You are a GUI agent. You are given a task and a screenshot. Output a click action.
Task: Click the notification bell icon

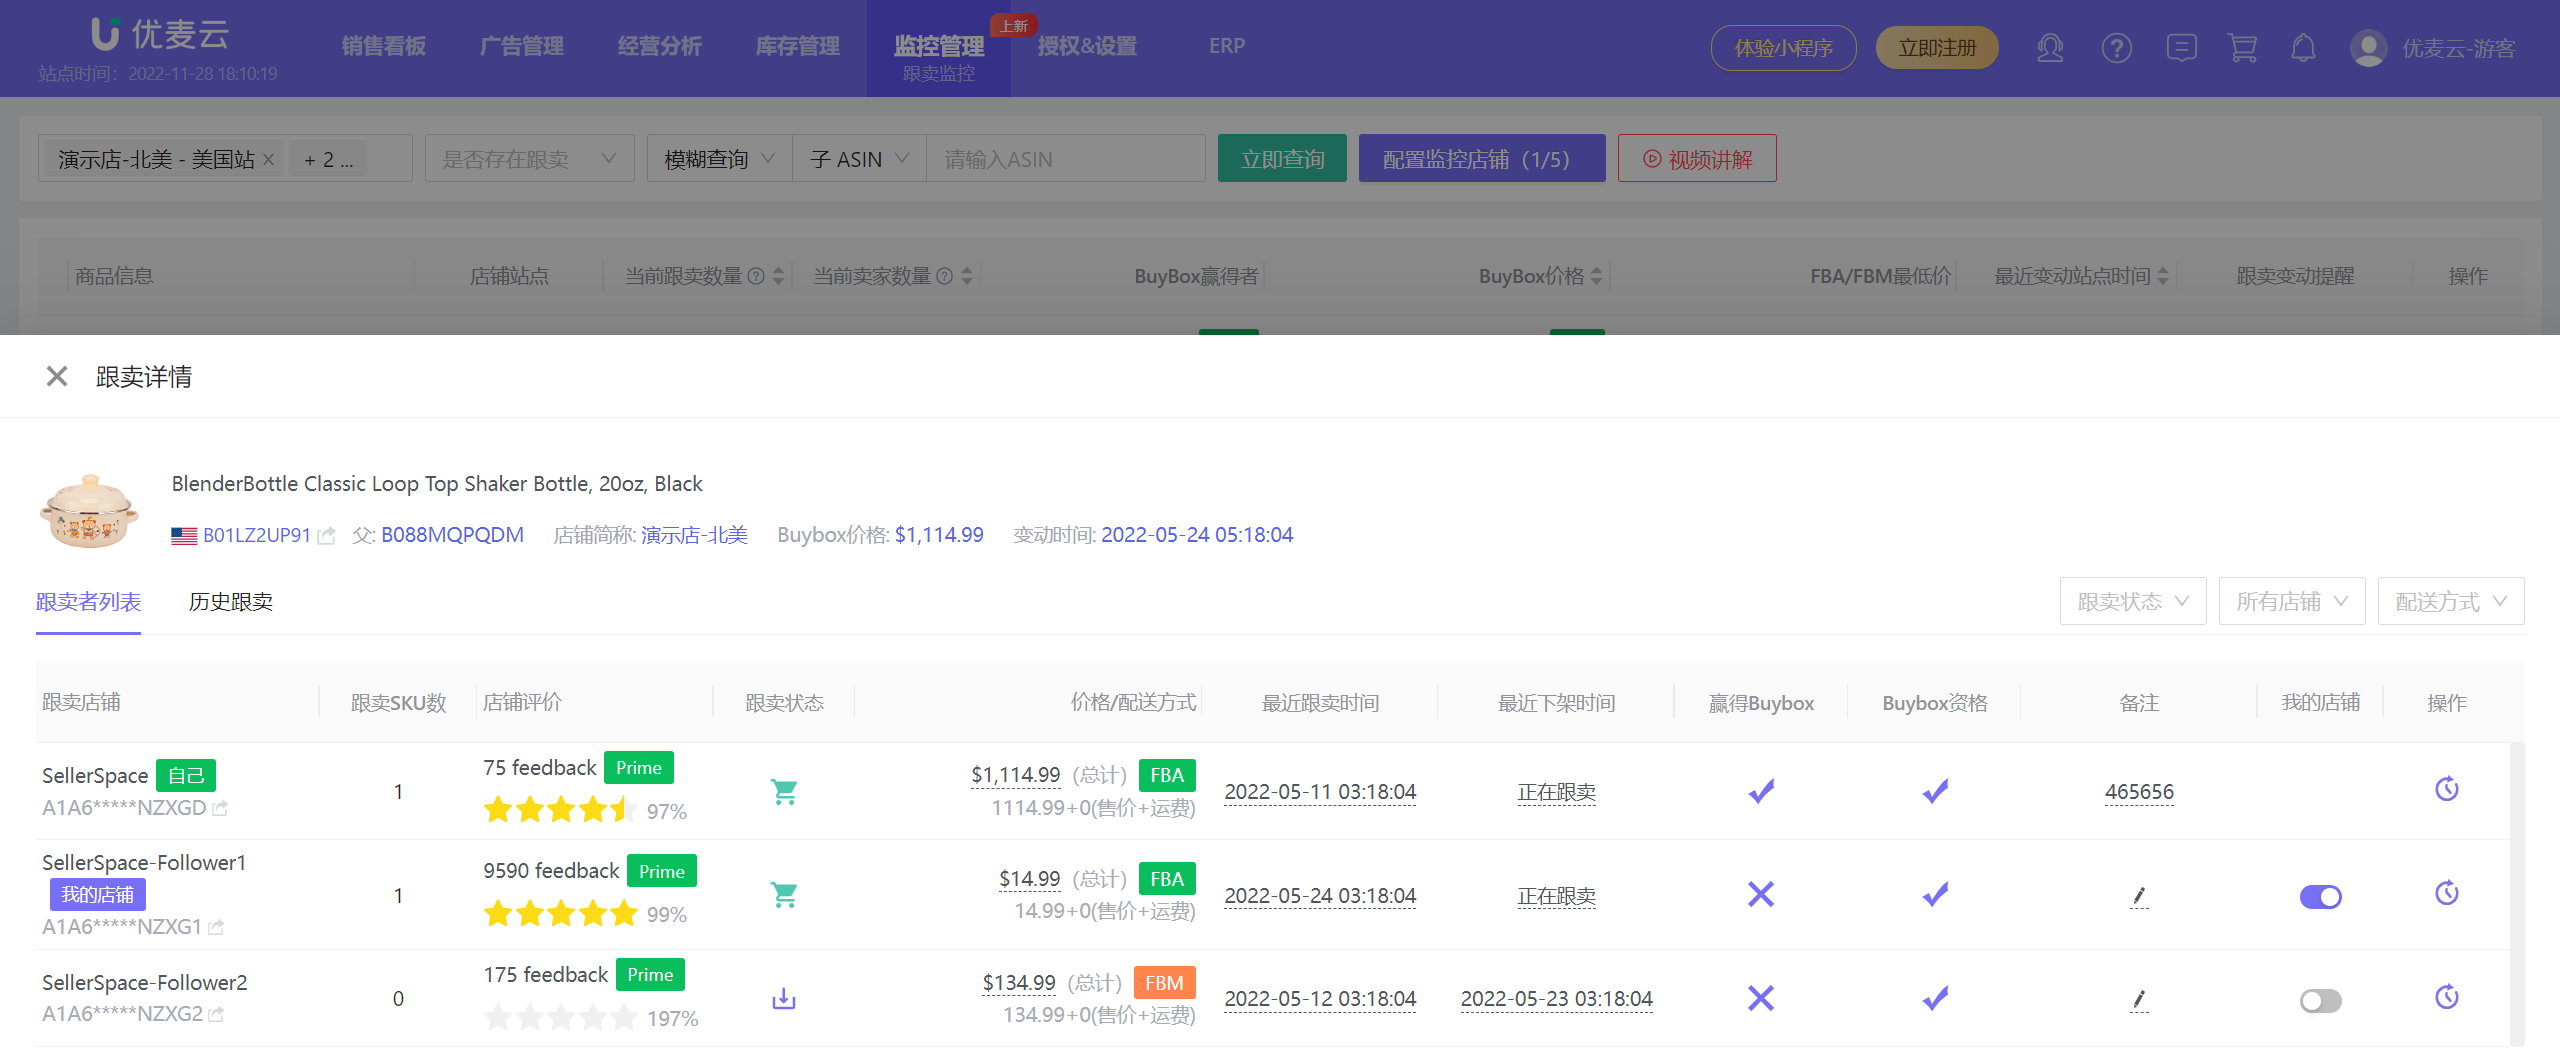(2305, 47)
